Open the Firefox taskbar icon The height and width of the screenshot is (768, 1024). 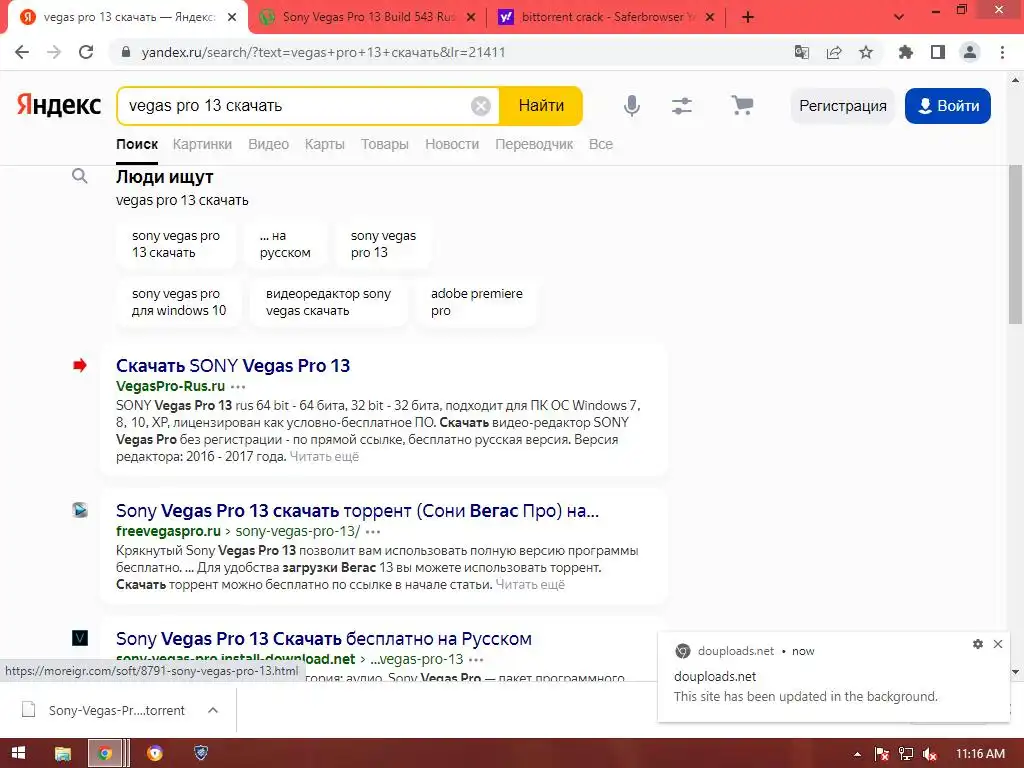point(155,754)
